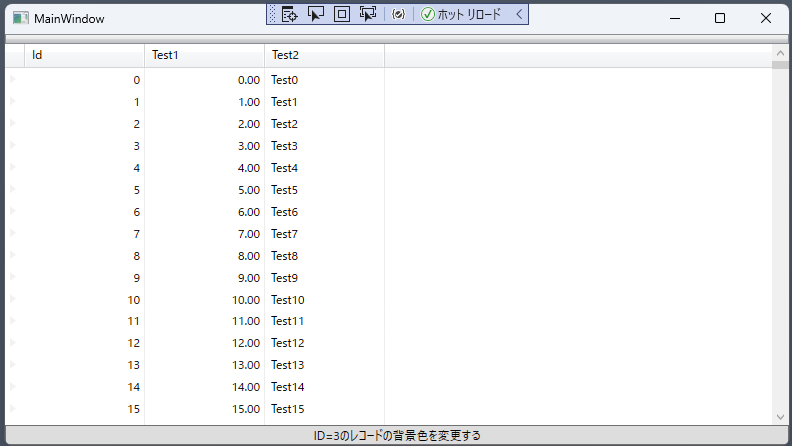Screen dimensions: 792x446
Task: Expand row details for the row with Id 1
Action: (13, 101)
